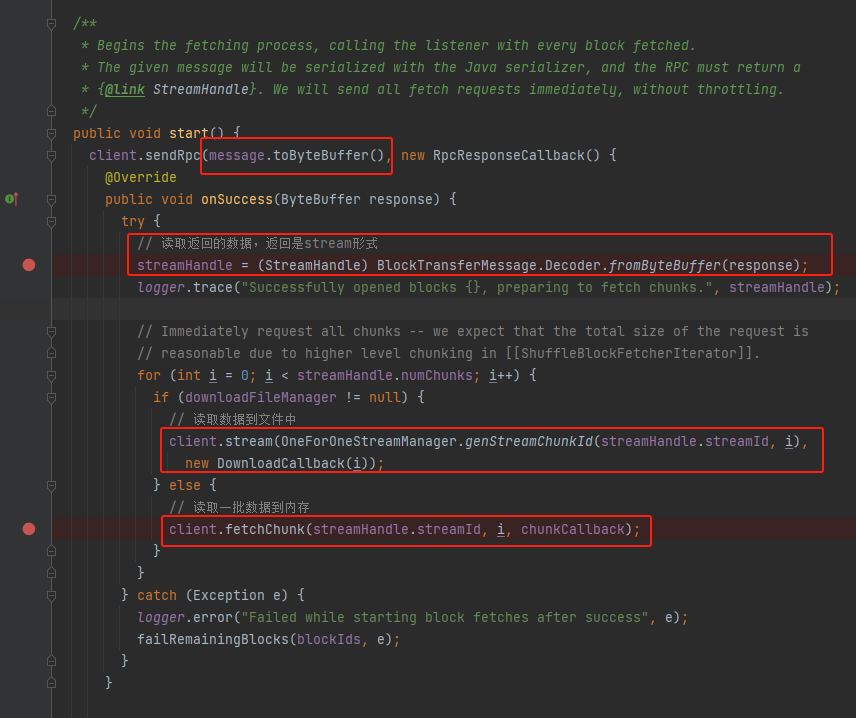Remove breakpoint on the streamHandle assignment line
Viewport: 856px width, 718px height.
29,265
